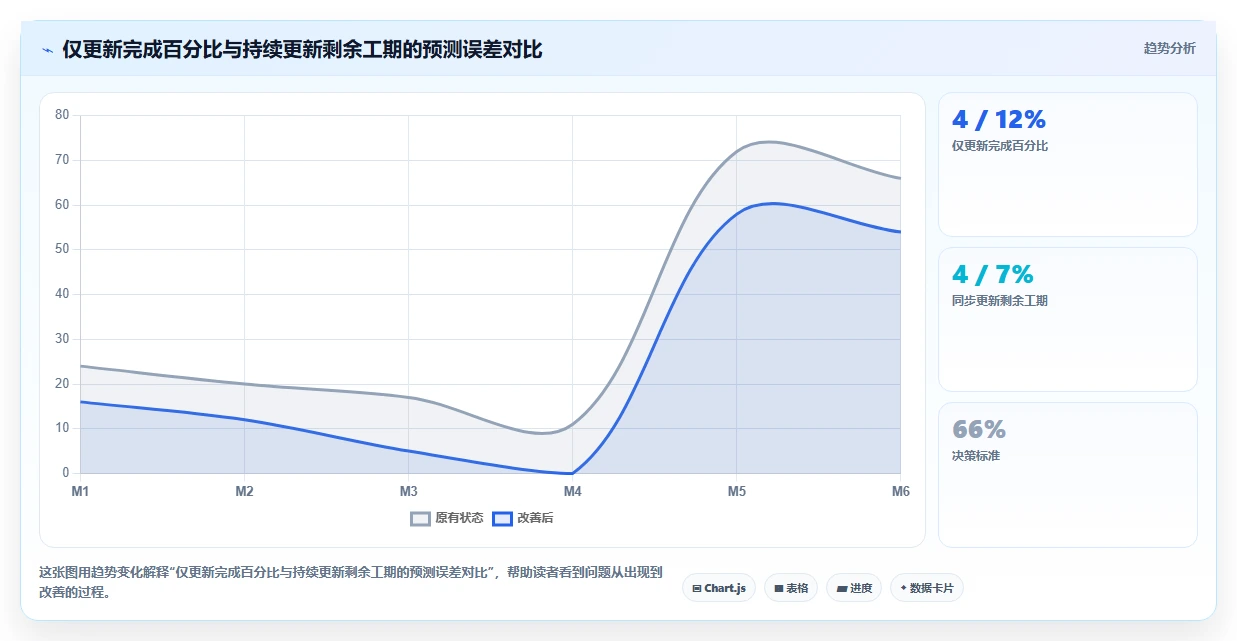The height and width of the screenshot is (641, 1237).
Task: Select the 进度 tag
Action: click(854, 588)
